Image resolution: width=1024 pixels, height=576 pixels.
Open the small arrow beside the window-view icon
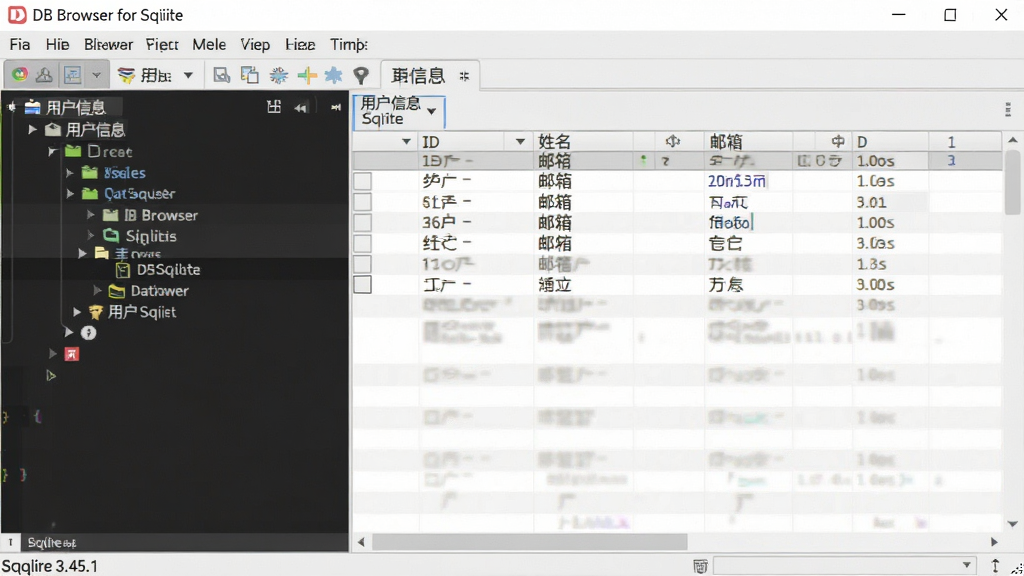pos(97,75)
